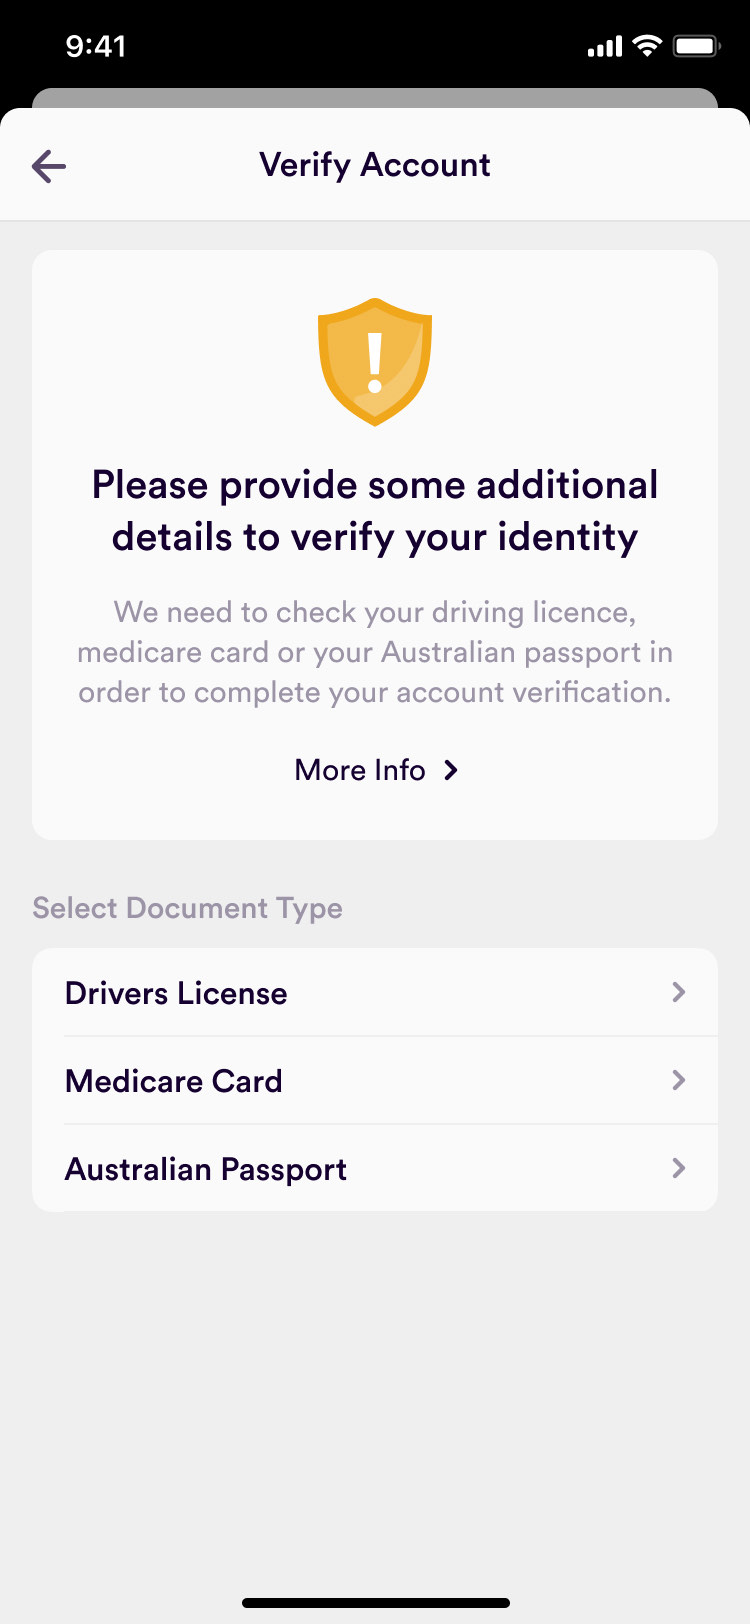The height and width of the screenshot is (1624, 750).
Task: Open the More Info link
Action: [x=360, y=770]
